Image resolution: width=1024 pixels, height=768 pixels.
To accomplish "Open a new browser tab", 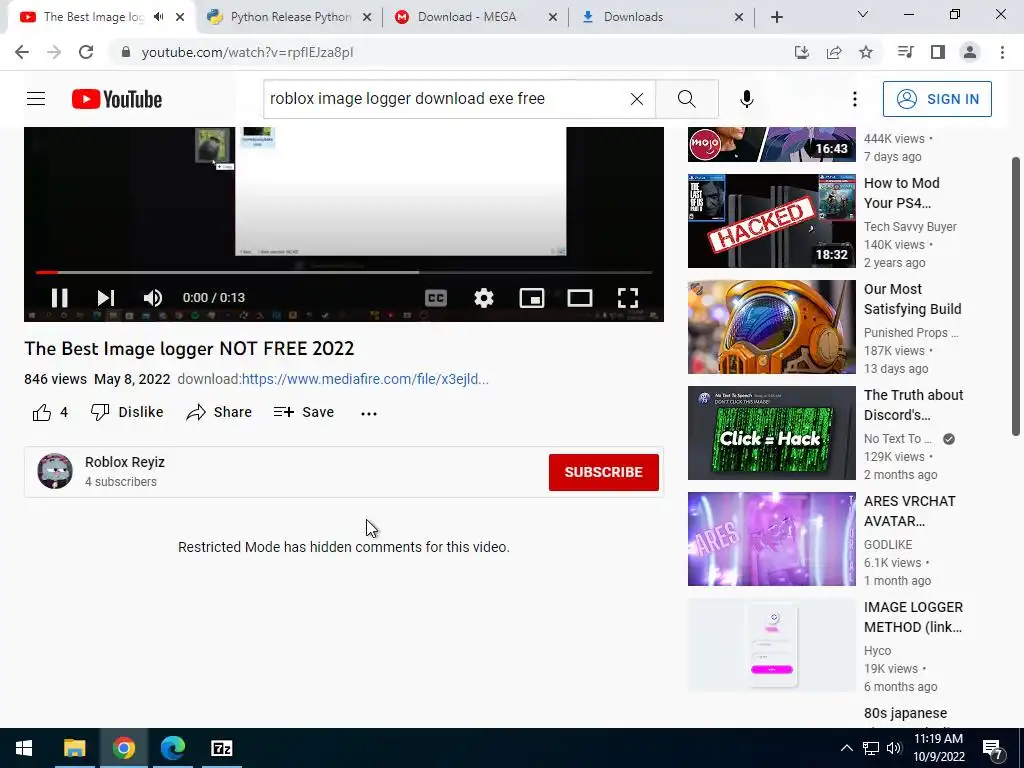I will pyautogui.click(x=776, y=17).
